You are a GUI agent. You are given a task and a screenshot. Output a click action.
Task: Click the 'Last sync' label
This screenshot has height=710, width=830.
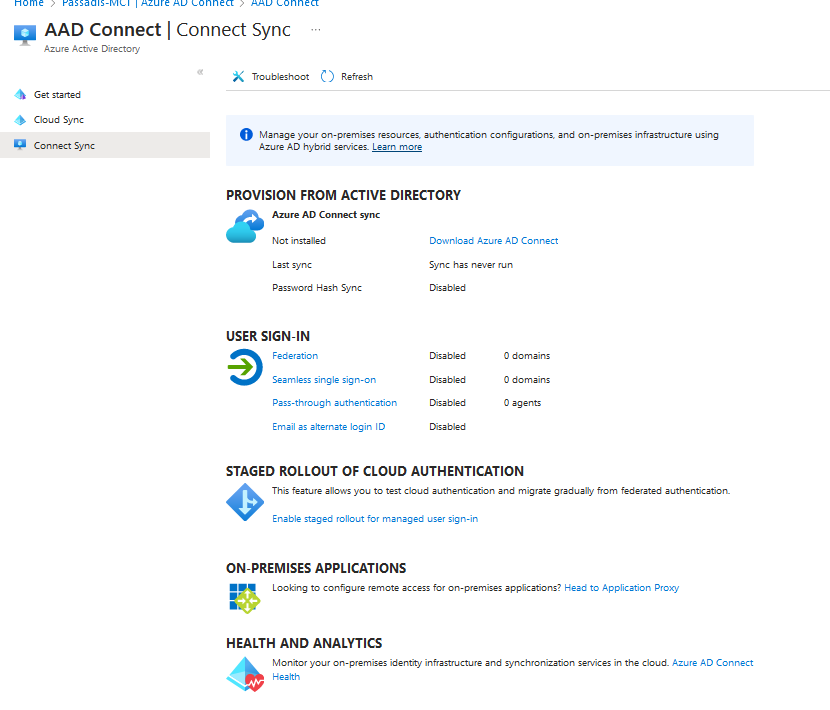coord(292,265)
